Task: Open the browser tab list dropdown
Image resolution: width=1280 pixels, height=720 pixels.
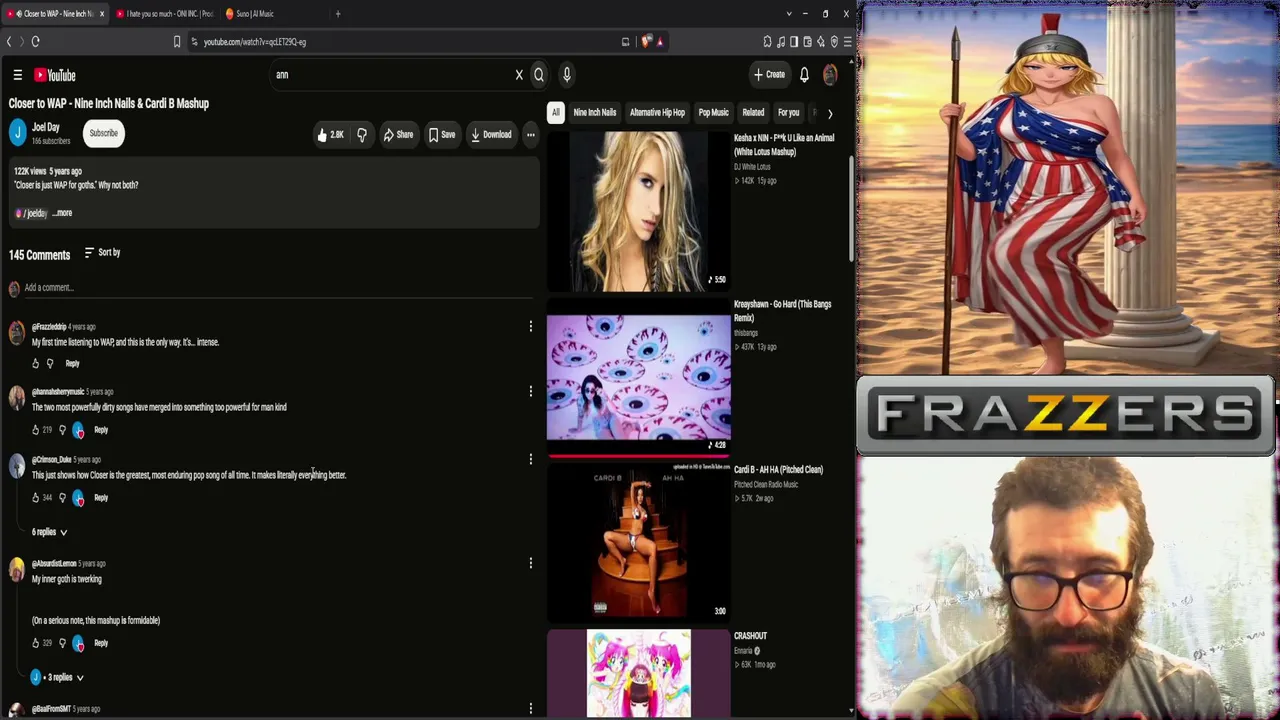Action: click(789, 14)
